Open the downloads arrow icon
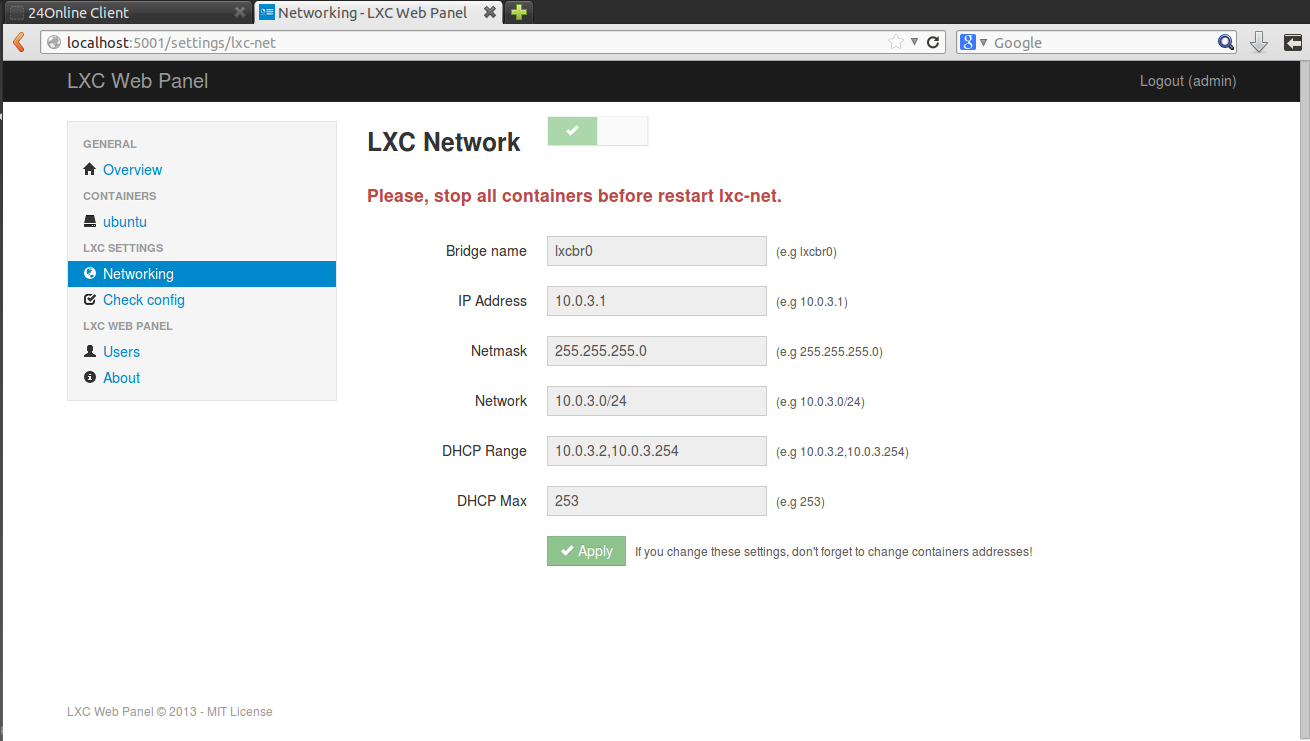The height and width of the screenshot is (741, 1310). coord(1259,42)
